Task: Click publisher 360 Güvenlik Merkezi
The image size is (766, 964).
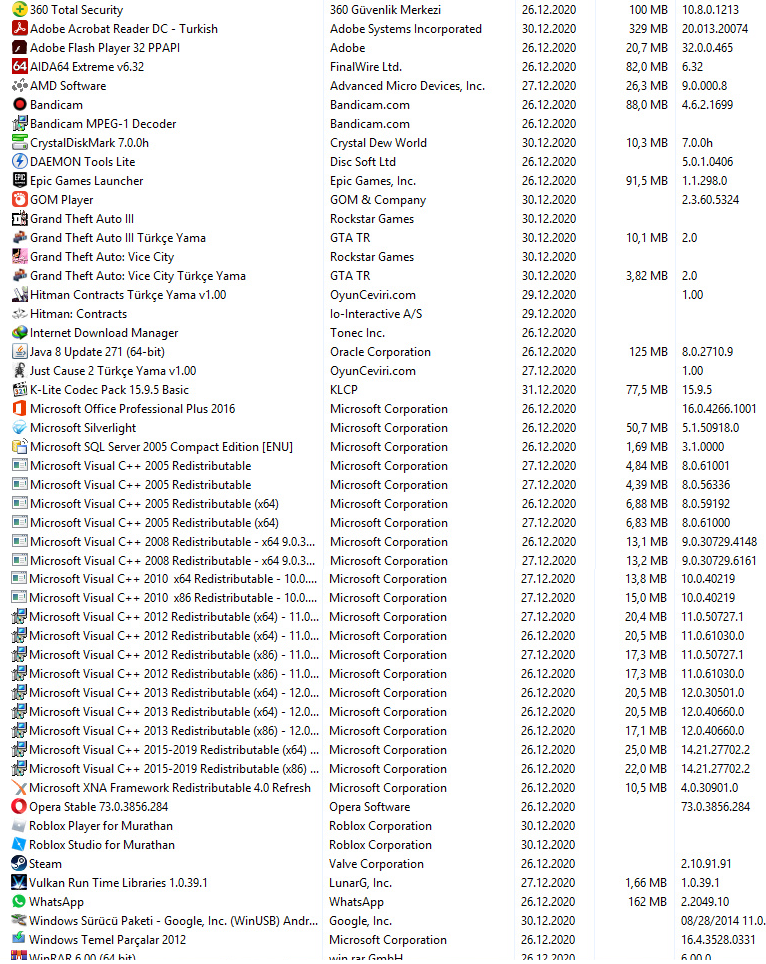Action: [385, 10]
